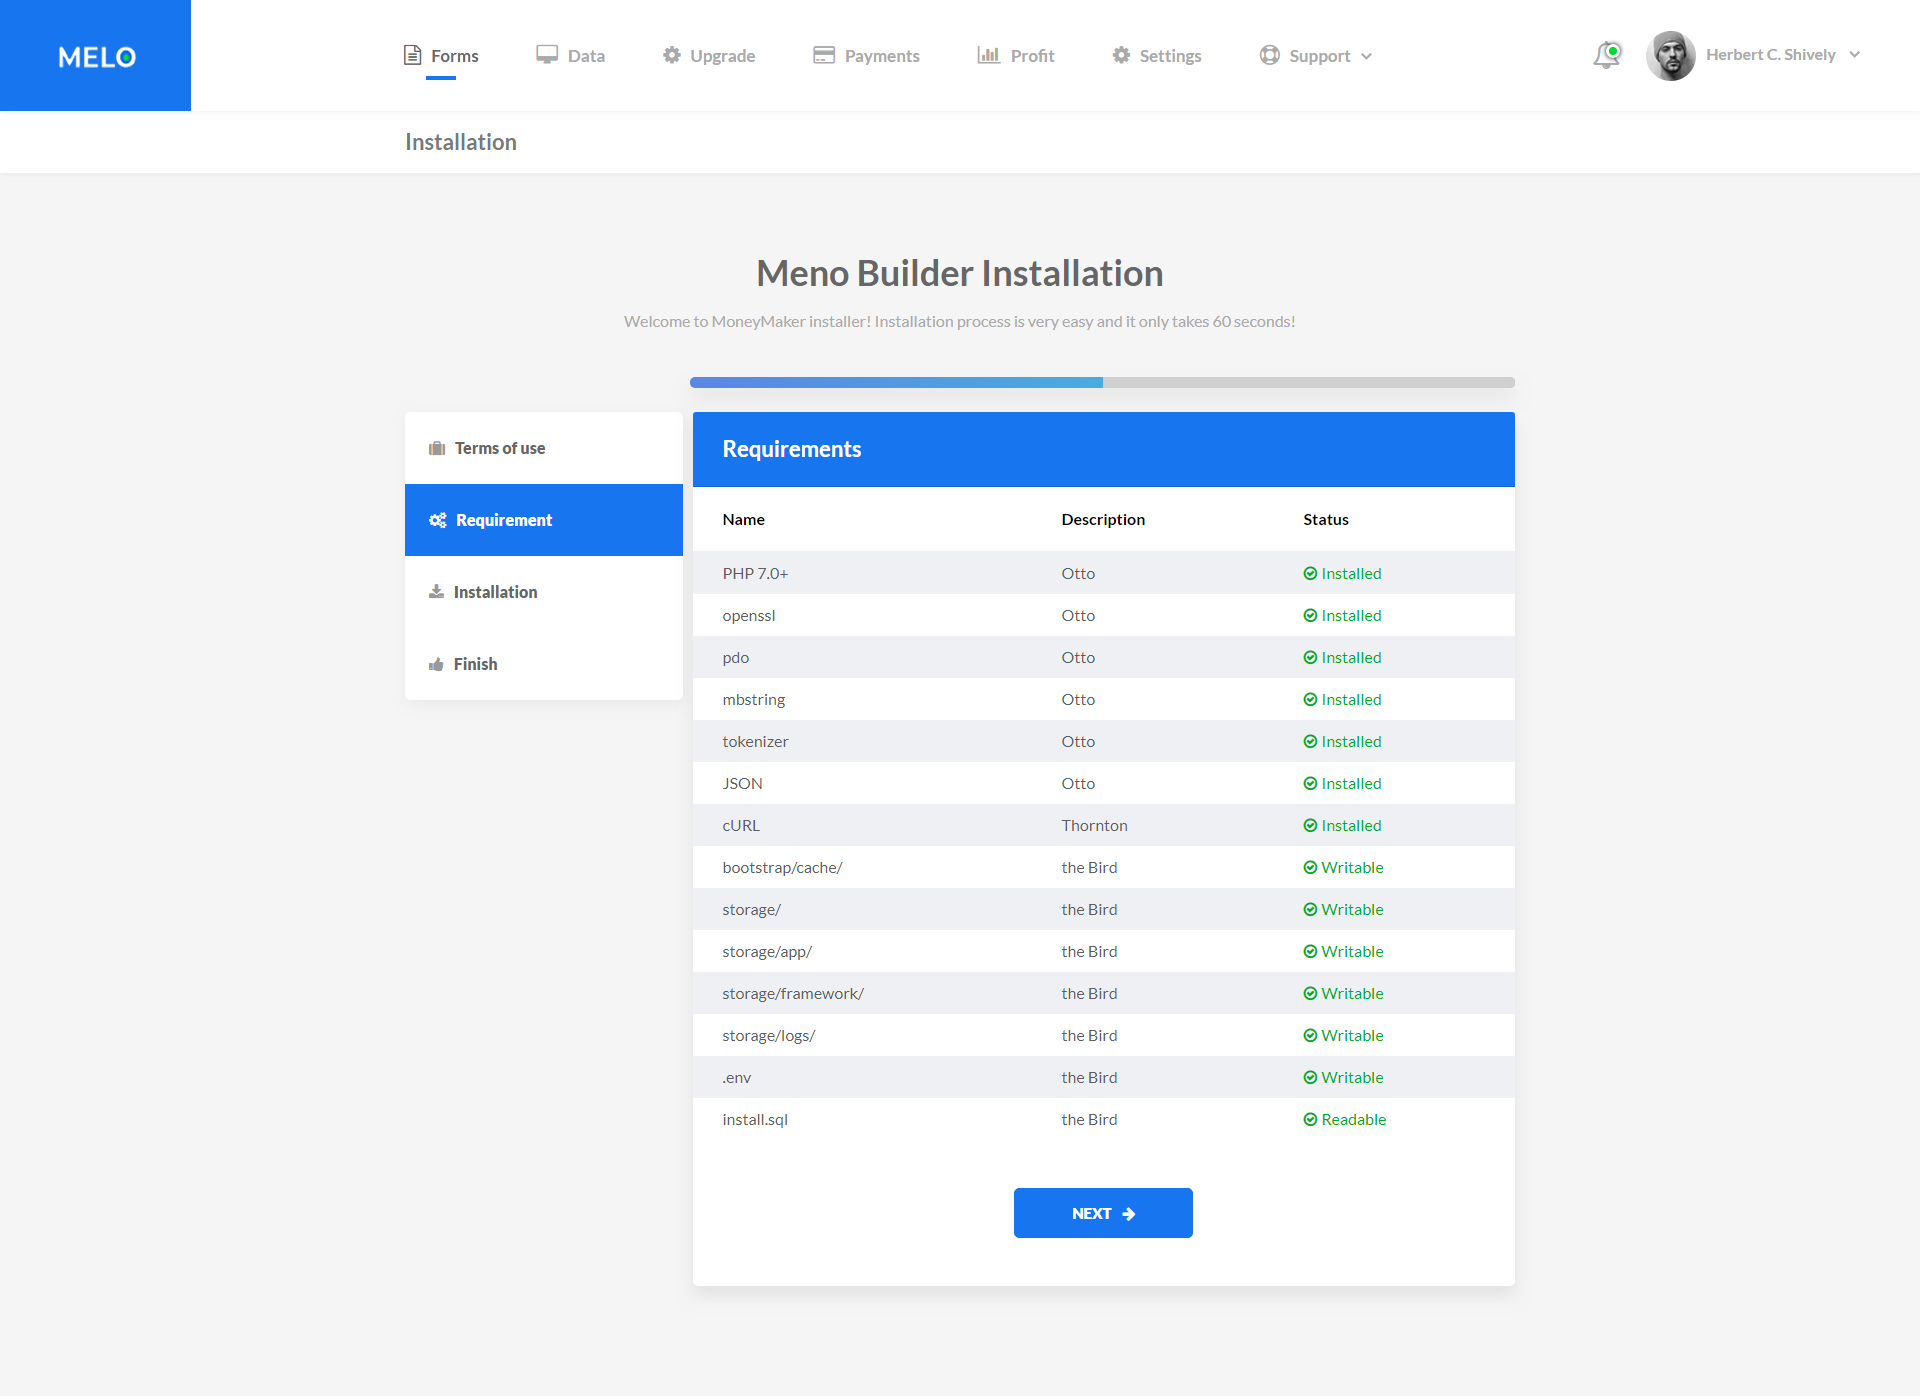Click the Upgrade gear icon

[x=672, y=55]
